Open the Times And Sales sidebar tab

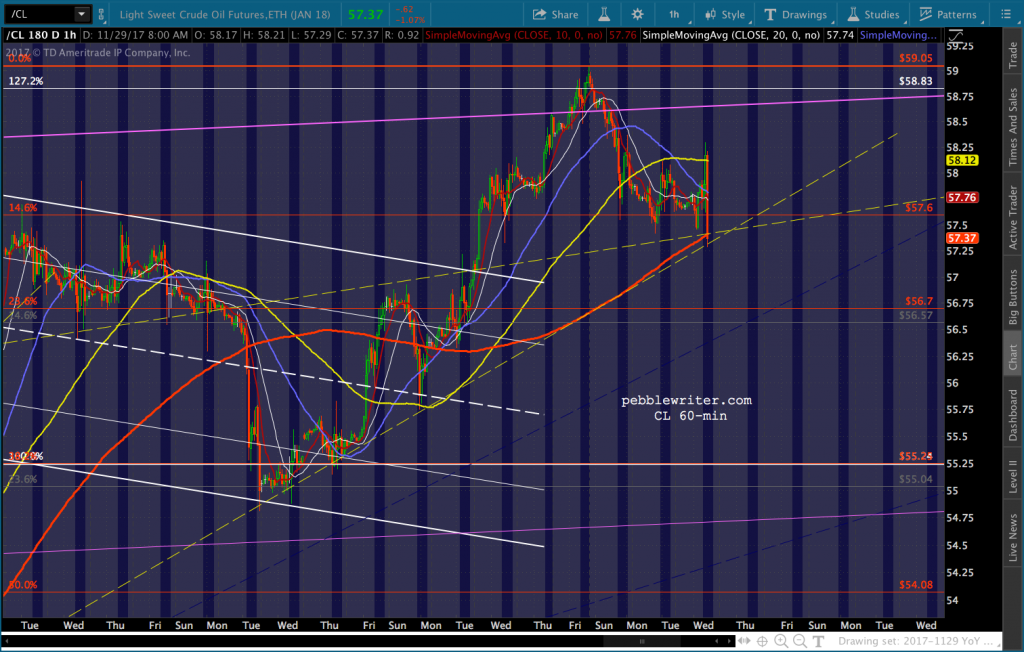click(1013, 126)
